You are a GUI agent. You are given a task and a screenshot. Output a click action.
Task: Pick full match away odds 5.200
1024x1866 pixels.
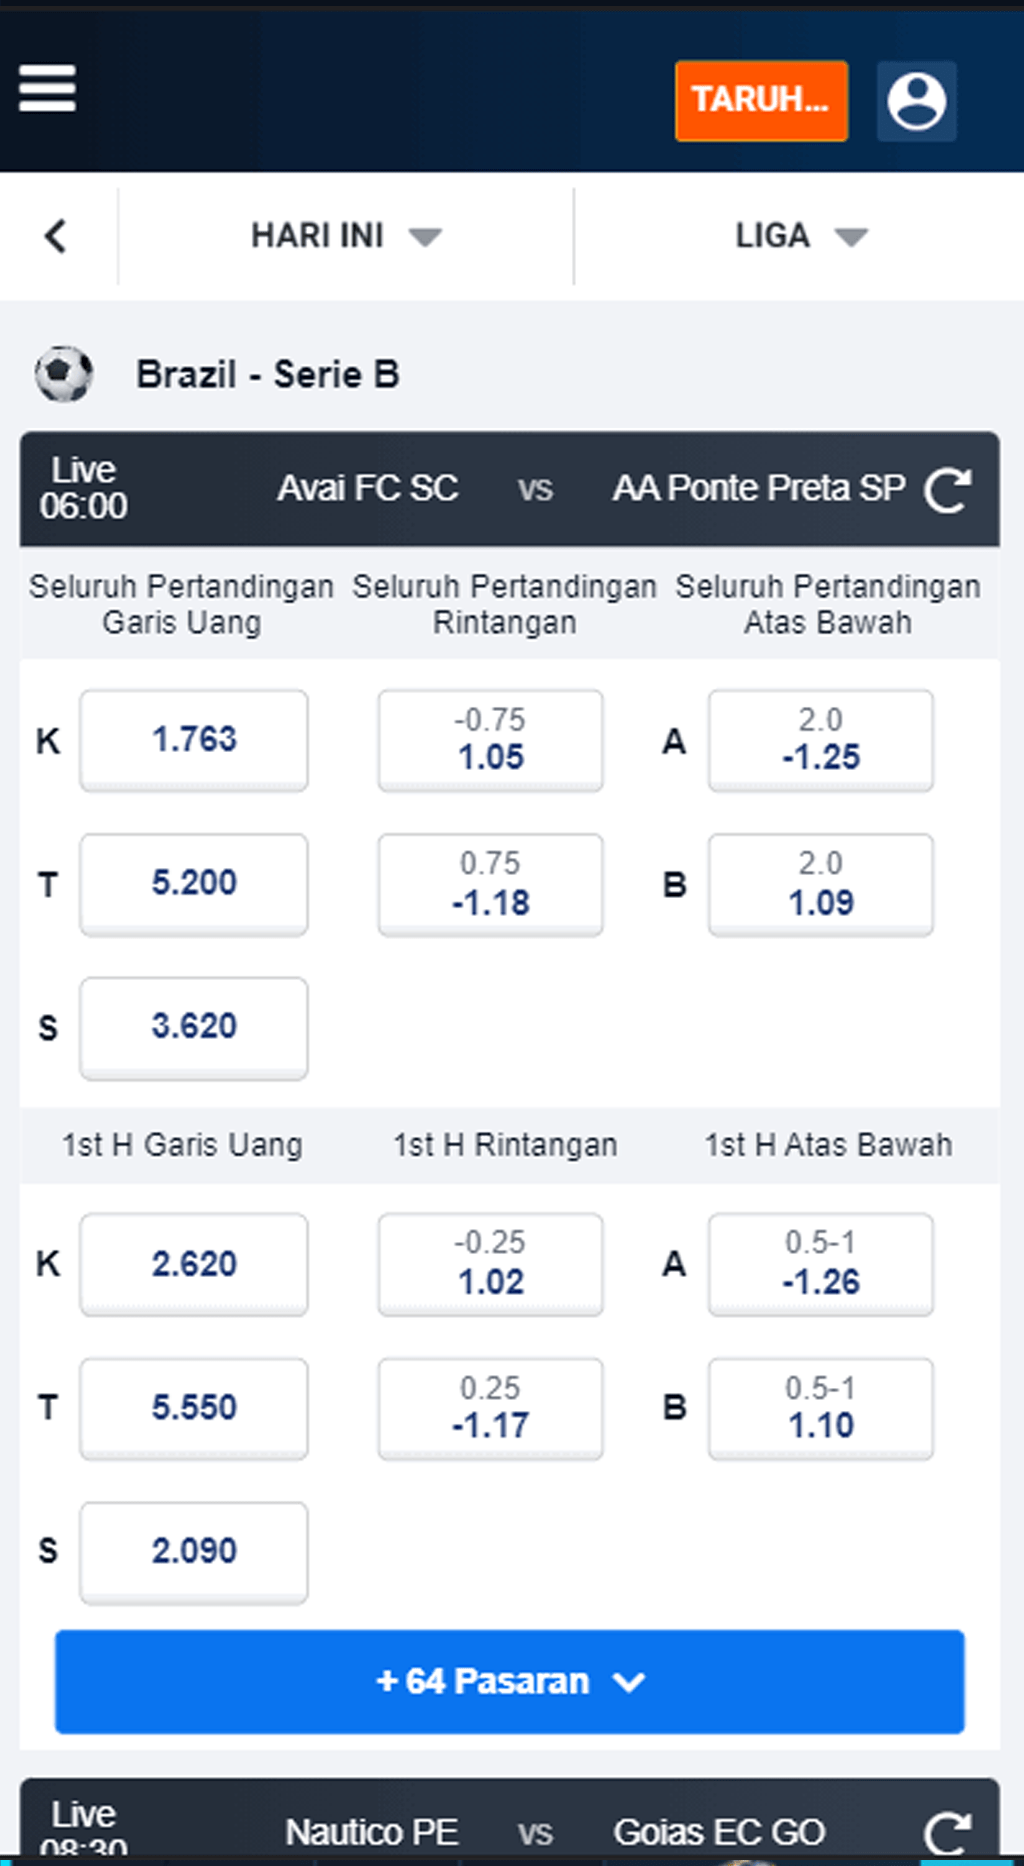coord(194,884)
